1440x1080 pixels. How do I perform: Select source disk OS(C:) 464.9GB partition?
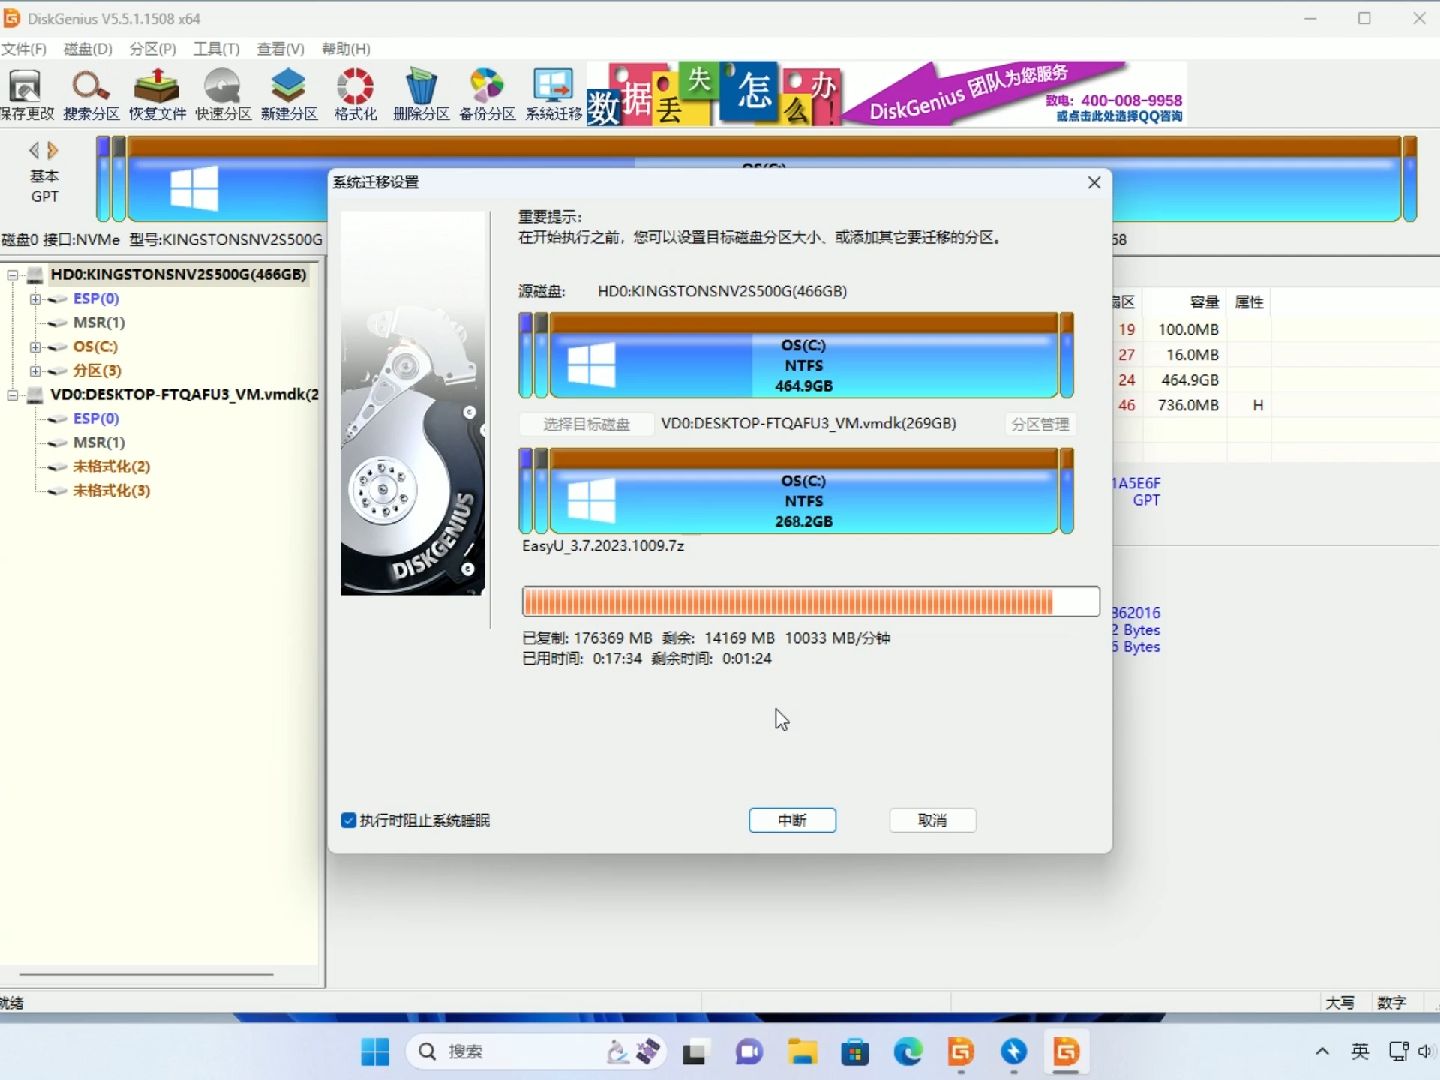(x=804, y=356)
